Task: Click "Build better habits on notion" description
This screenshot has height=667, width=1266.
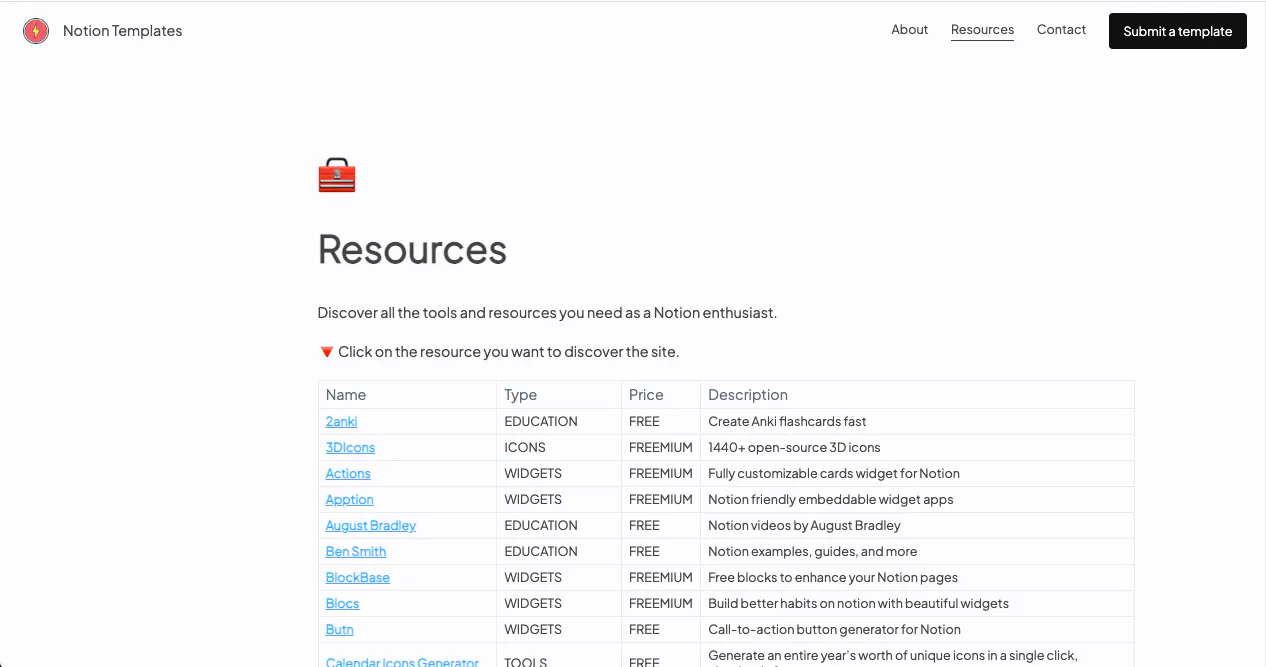Action: [x=858, y=603]
